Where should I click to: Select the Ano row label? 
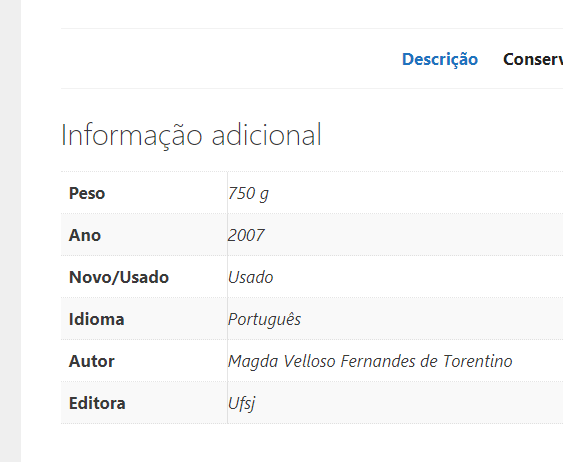tap(85, 235)
